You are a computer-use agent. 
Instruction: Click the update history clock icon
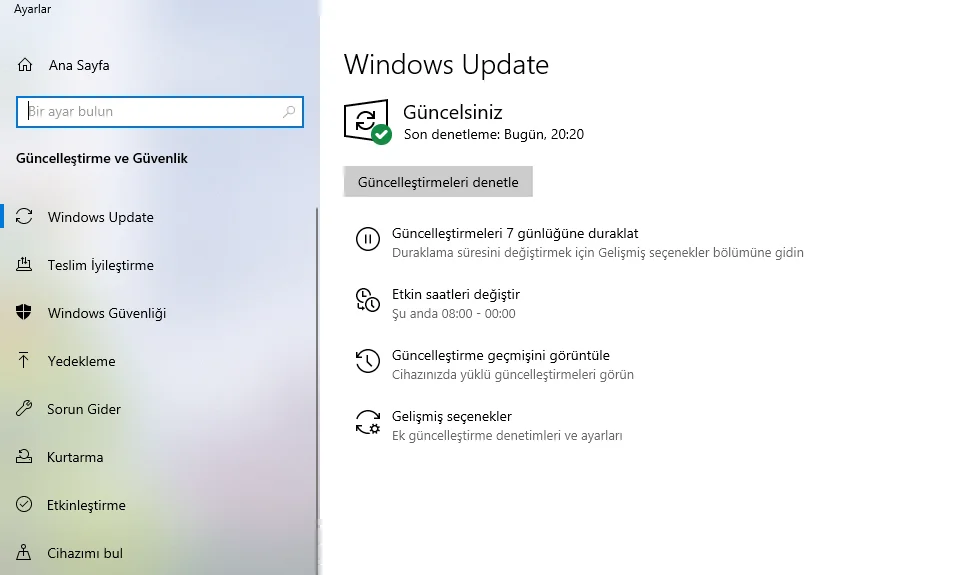(368, 361)
